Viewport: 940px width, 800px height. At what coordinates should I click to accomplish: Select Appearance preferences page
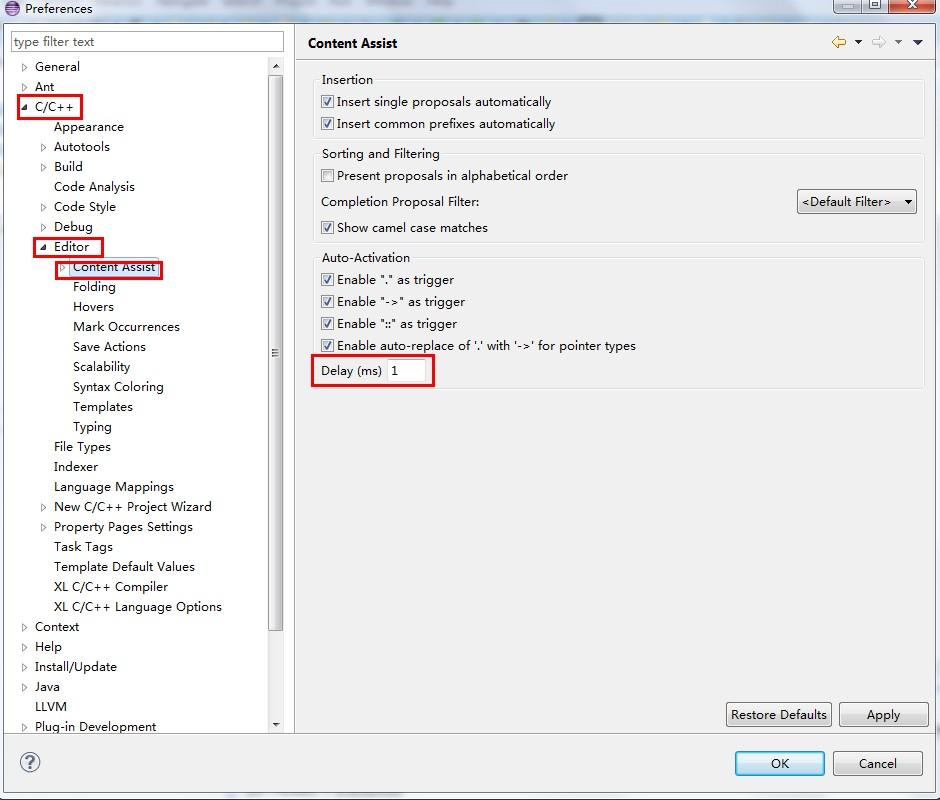(89, 127)
